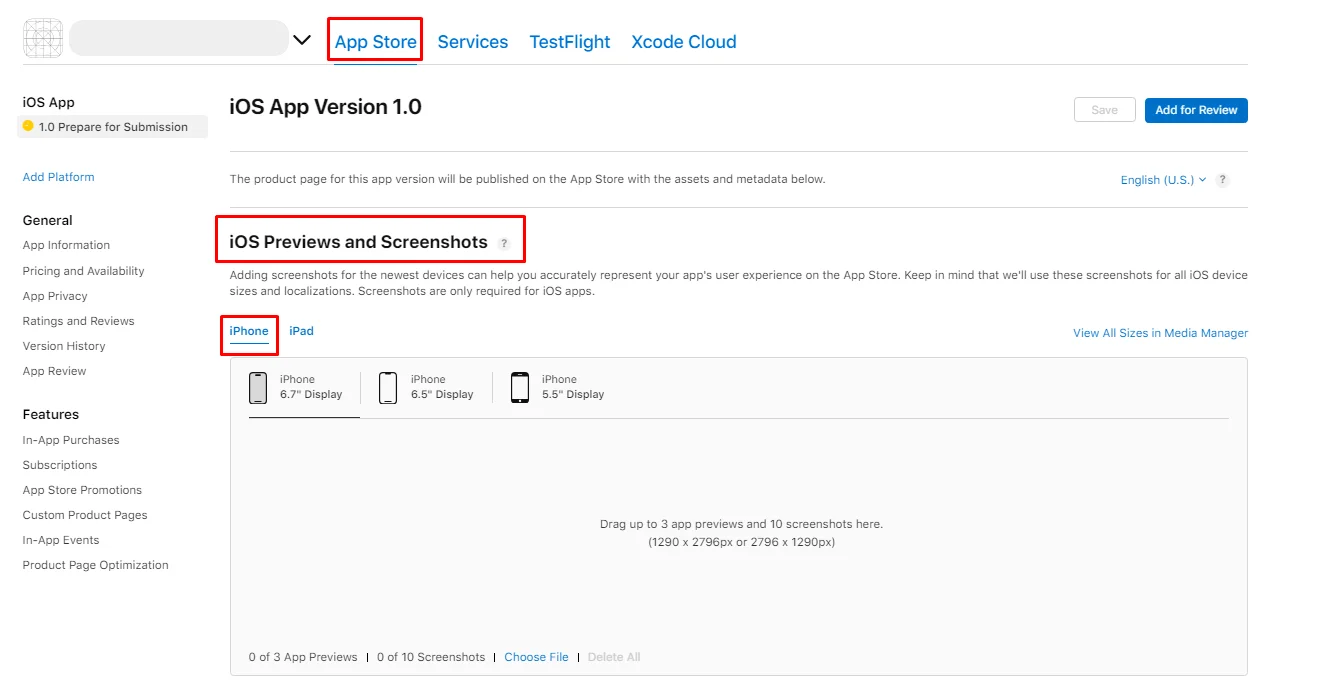This screenshot has height=684, width=1318.
Task: Click the '0 of 3 App Previews' counter text
Action: pos(303,657)
